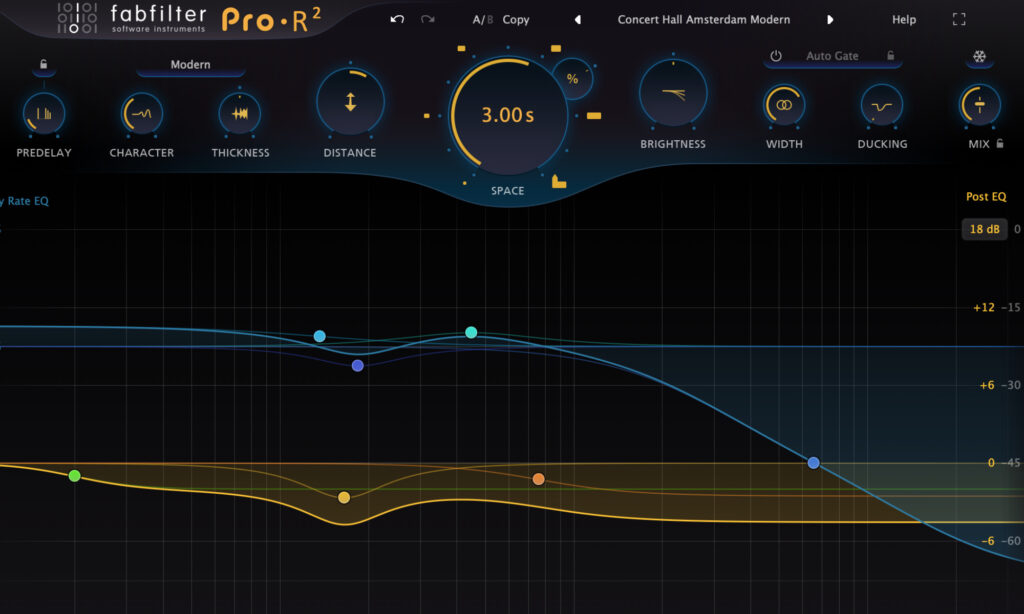Enable the Auto Gate power toggle
Screen dimensions: 1024x614
click(777, 56)
